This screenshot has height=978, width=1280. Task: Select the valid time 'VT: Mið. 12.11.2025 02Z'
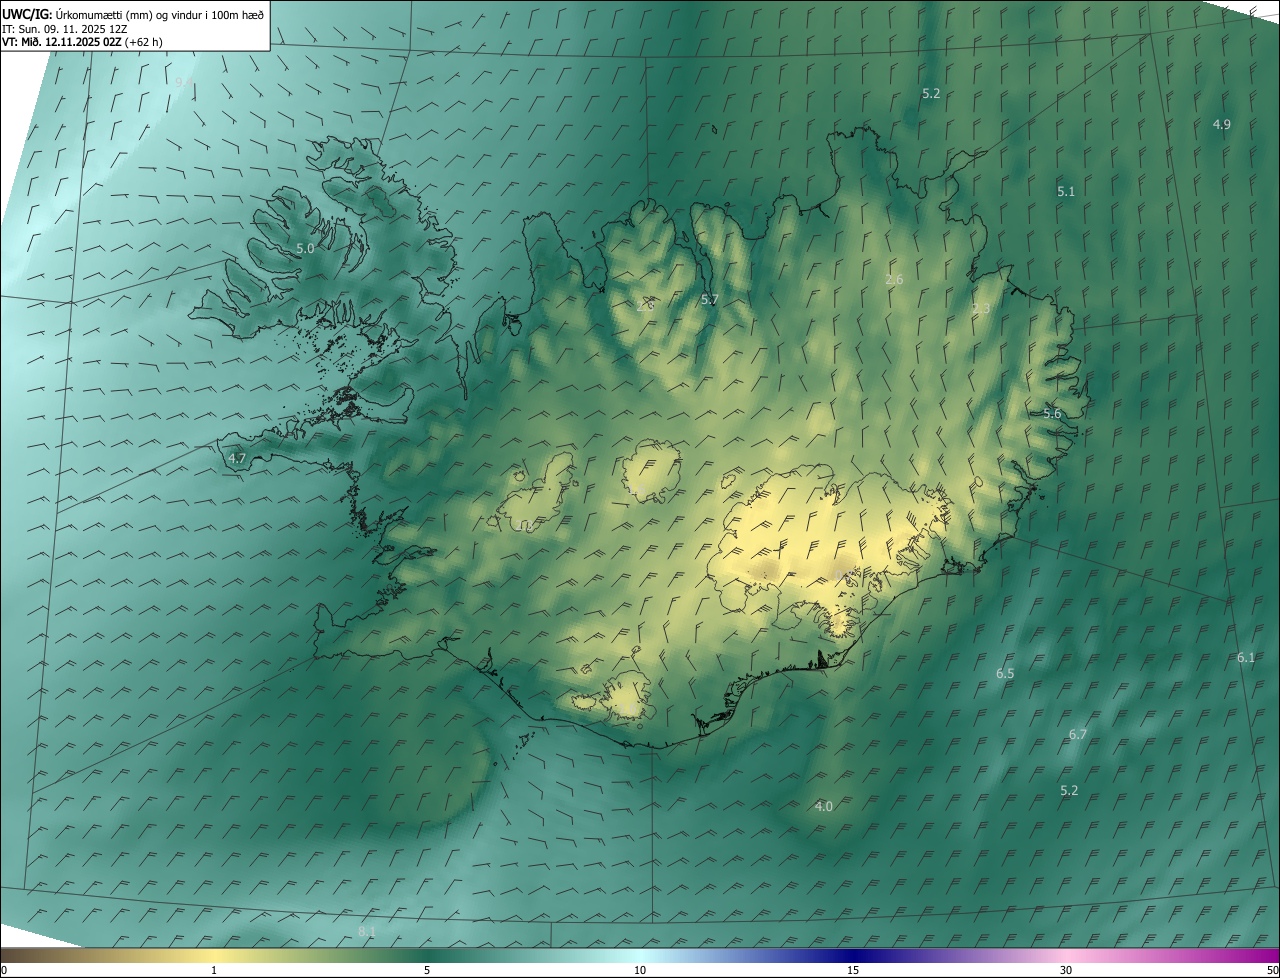(62, 42)
